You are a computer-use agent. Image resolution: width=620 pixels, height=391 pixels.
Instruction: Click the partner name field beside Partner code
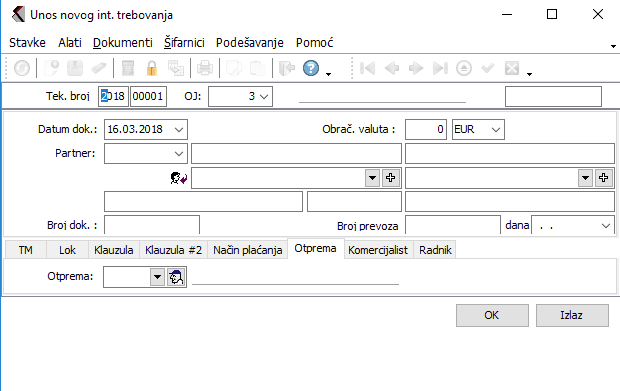[297, 153]
